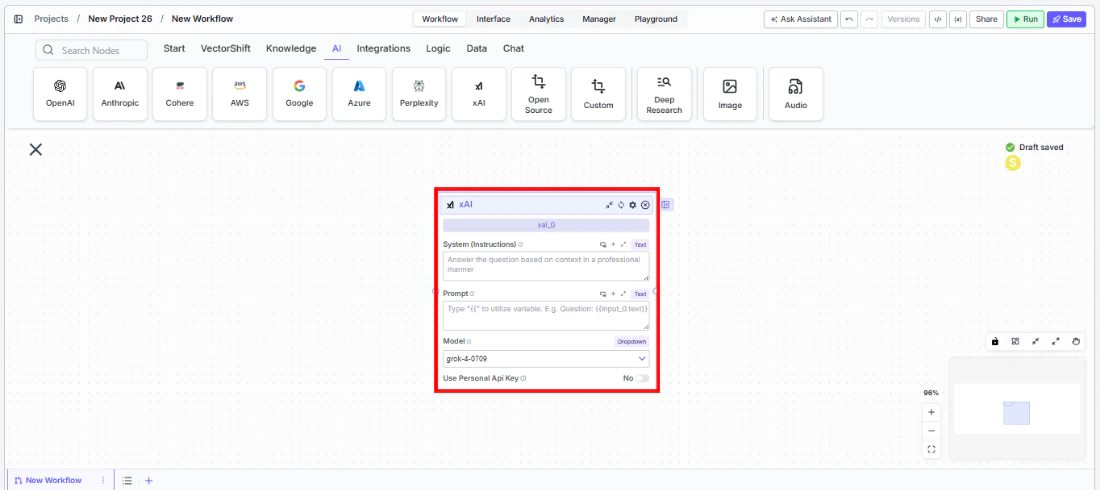Open the Versions button
This screenshot has width=1100, height=490.
pyautogui.click(x=904, y=19)
